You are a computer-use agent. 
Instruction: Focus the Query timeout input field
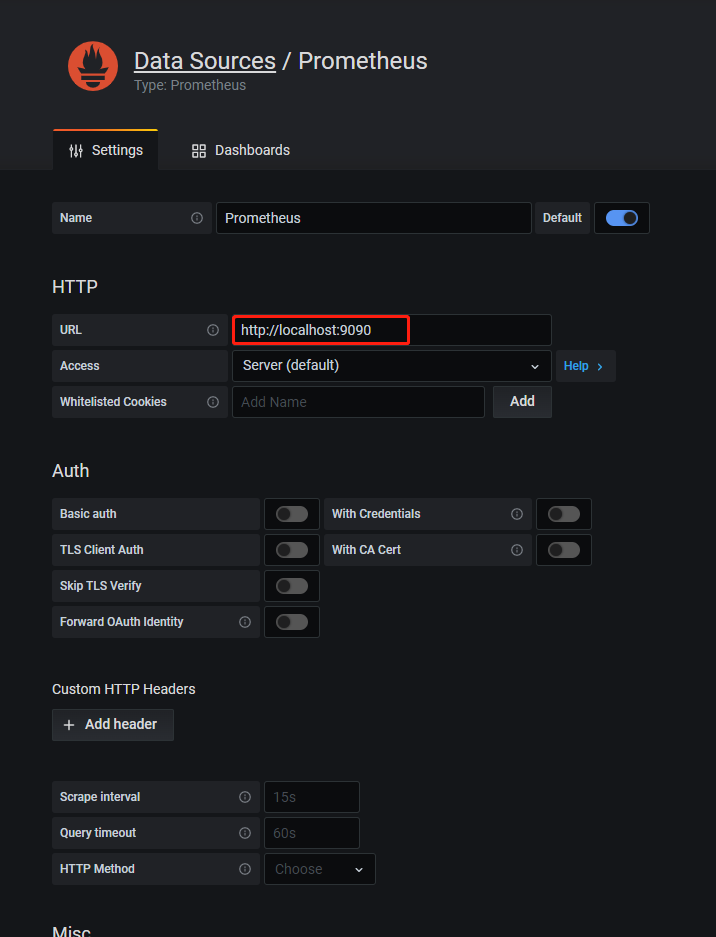coord(312,833)
